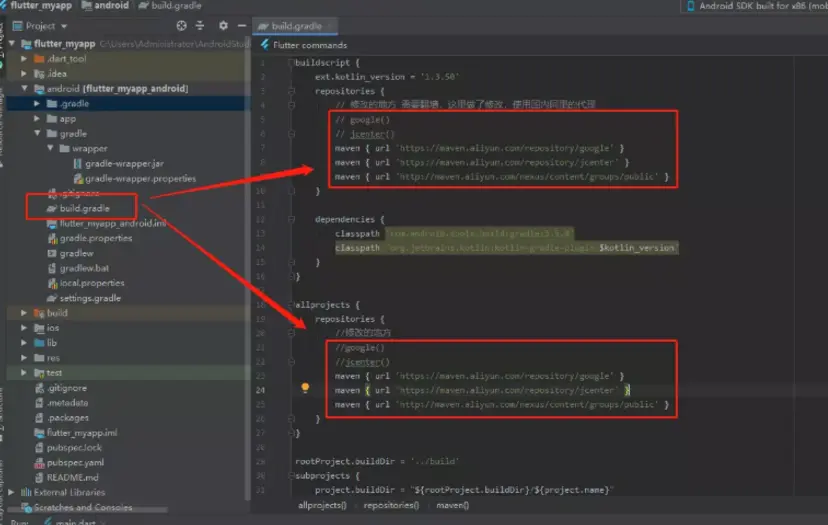
Task: Click the res folder row
Action: (127, 358)
